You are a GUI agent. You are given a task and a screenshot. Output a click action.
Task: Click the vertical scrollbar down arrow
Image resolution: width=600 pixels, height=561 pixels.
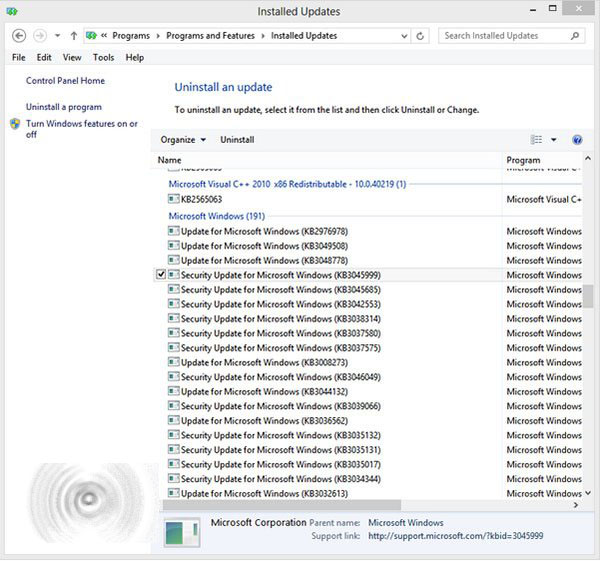(588, 493)
